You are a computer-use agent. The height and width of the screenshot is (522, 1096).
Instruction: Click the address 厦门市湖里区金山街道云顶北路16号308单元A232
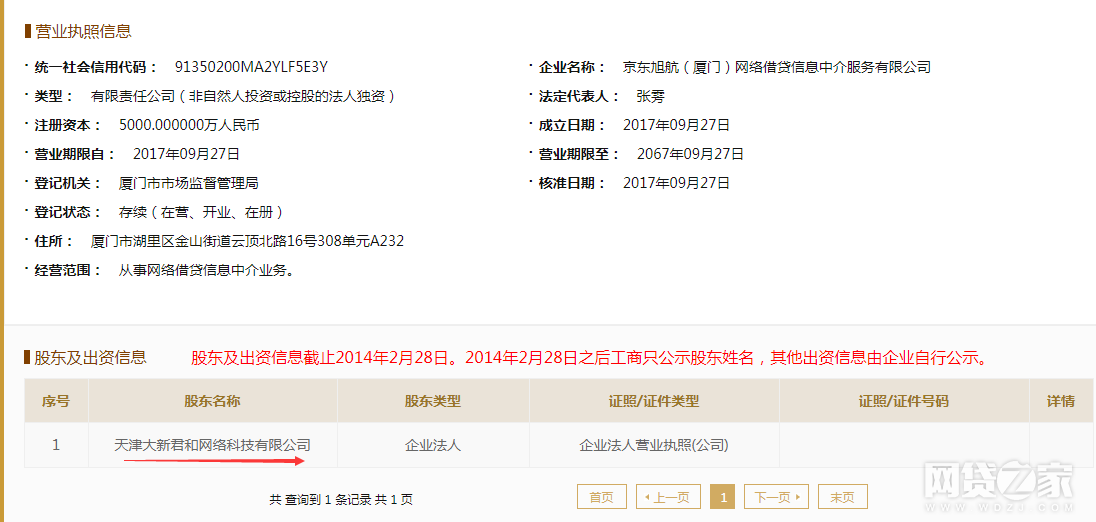247,241
